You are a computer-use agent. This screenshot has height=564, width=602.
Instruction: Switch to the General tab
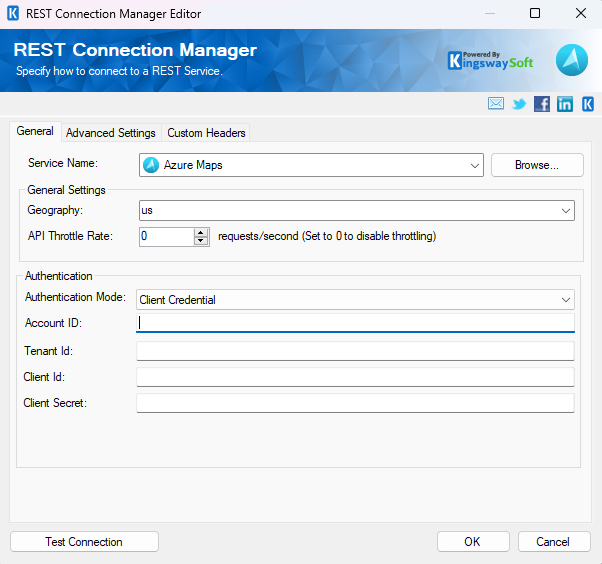coord(35,131)
